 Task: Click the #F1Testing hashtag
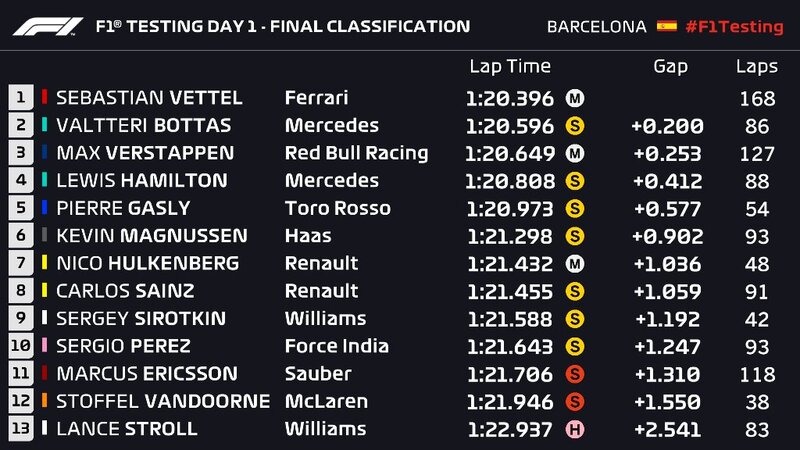735,26
